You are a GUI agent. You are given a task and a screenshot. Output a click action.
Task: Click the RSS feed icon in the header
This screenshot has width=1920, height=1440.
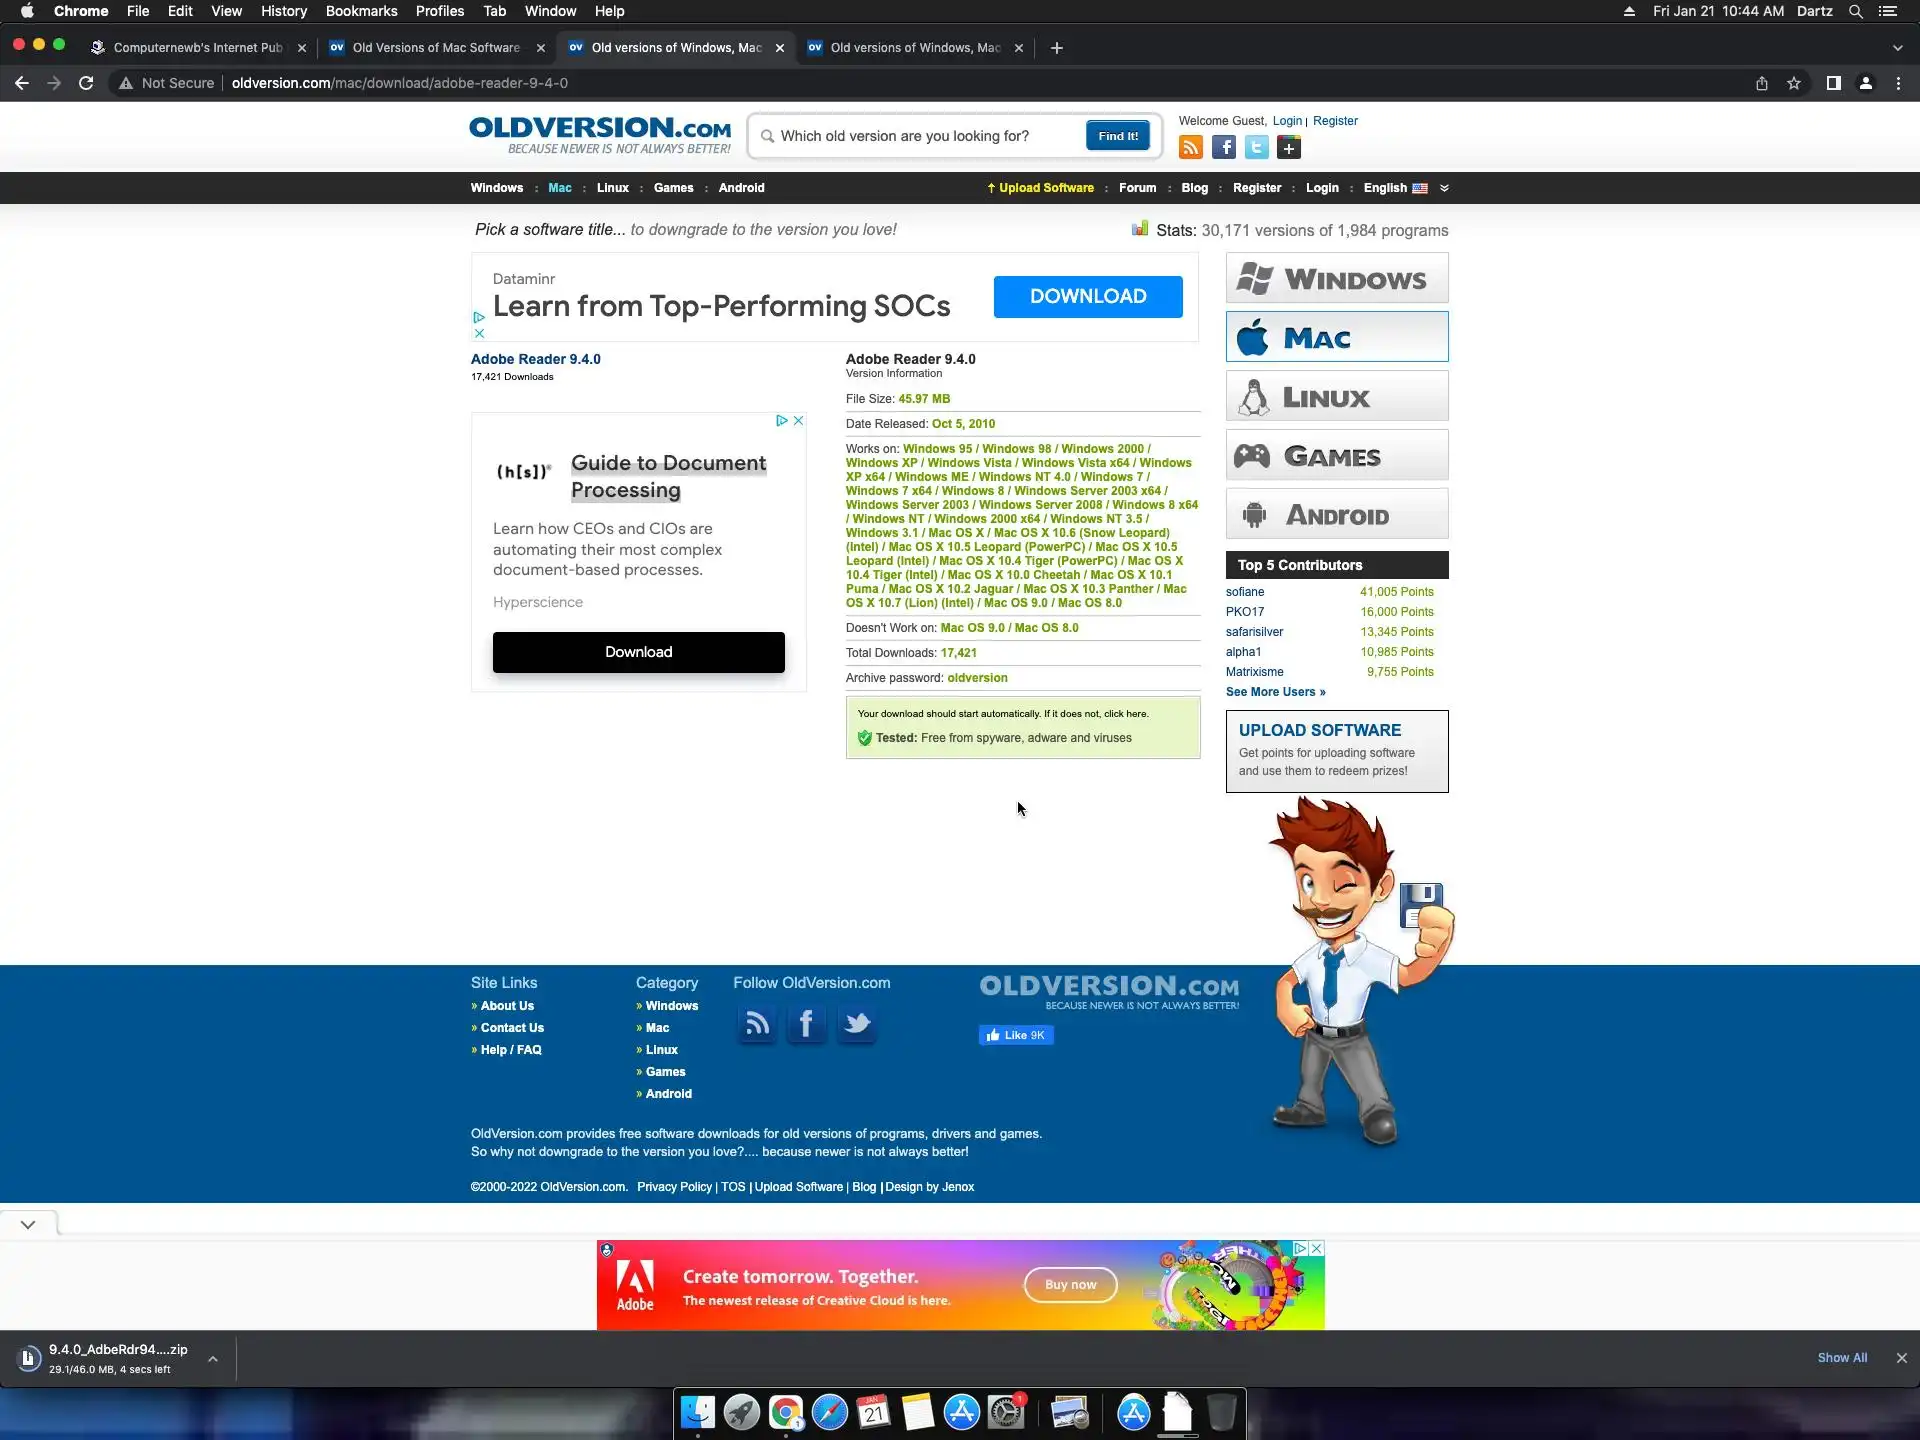1190,148
